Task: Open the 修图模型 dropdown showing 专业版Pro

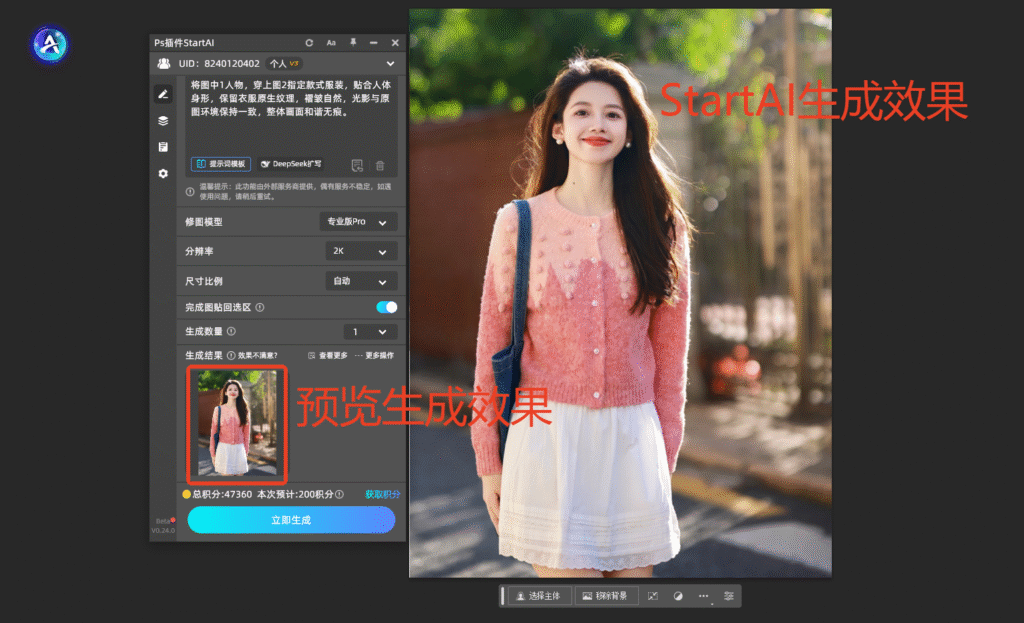Action: pyautogui.click(x=358, y=222)
